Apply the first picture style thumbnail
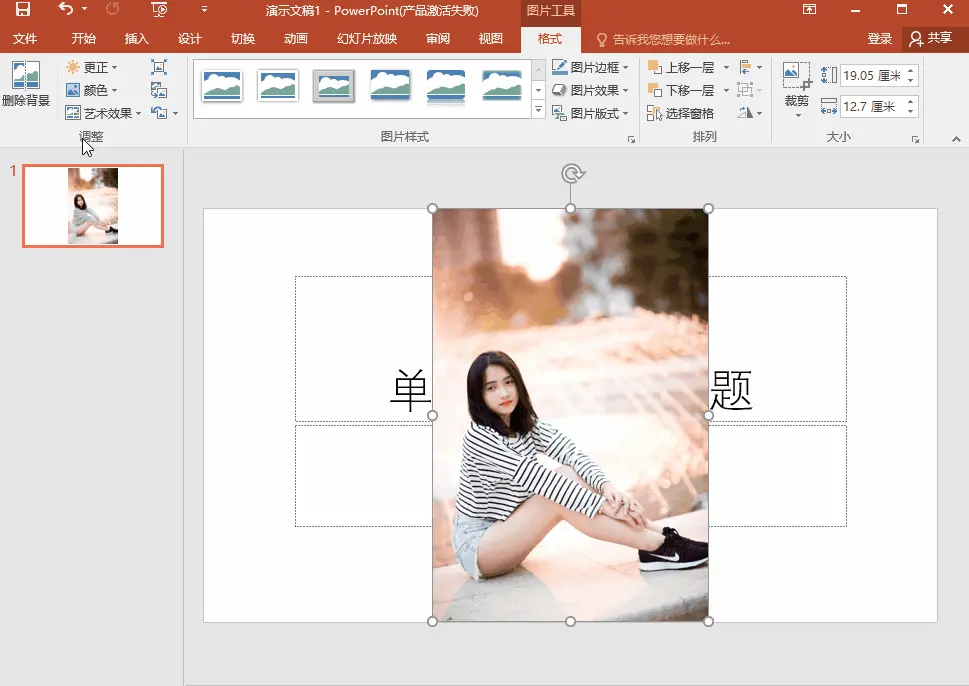This screenshot has height=686, width=969. click(222, 86)
